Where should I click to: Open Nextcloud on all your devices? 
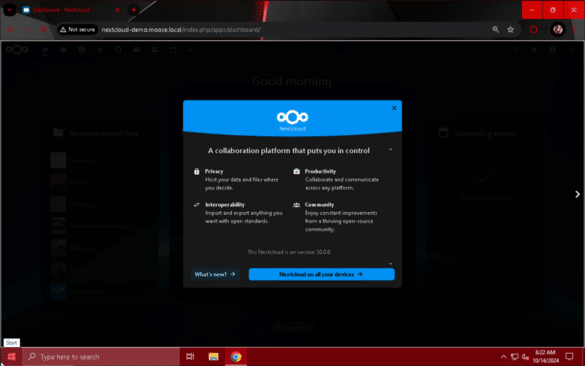(x=322, y=274)
